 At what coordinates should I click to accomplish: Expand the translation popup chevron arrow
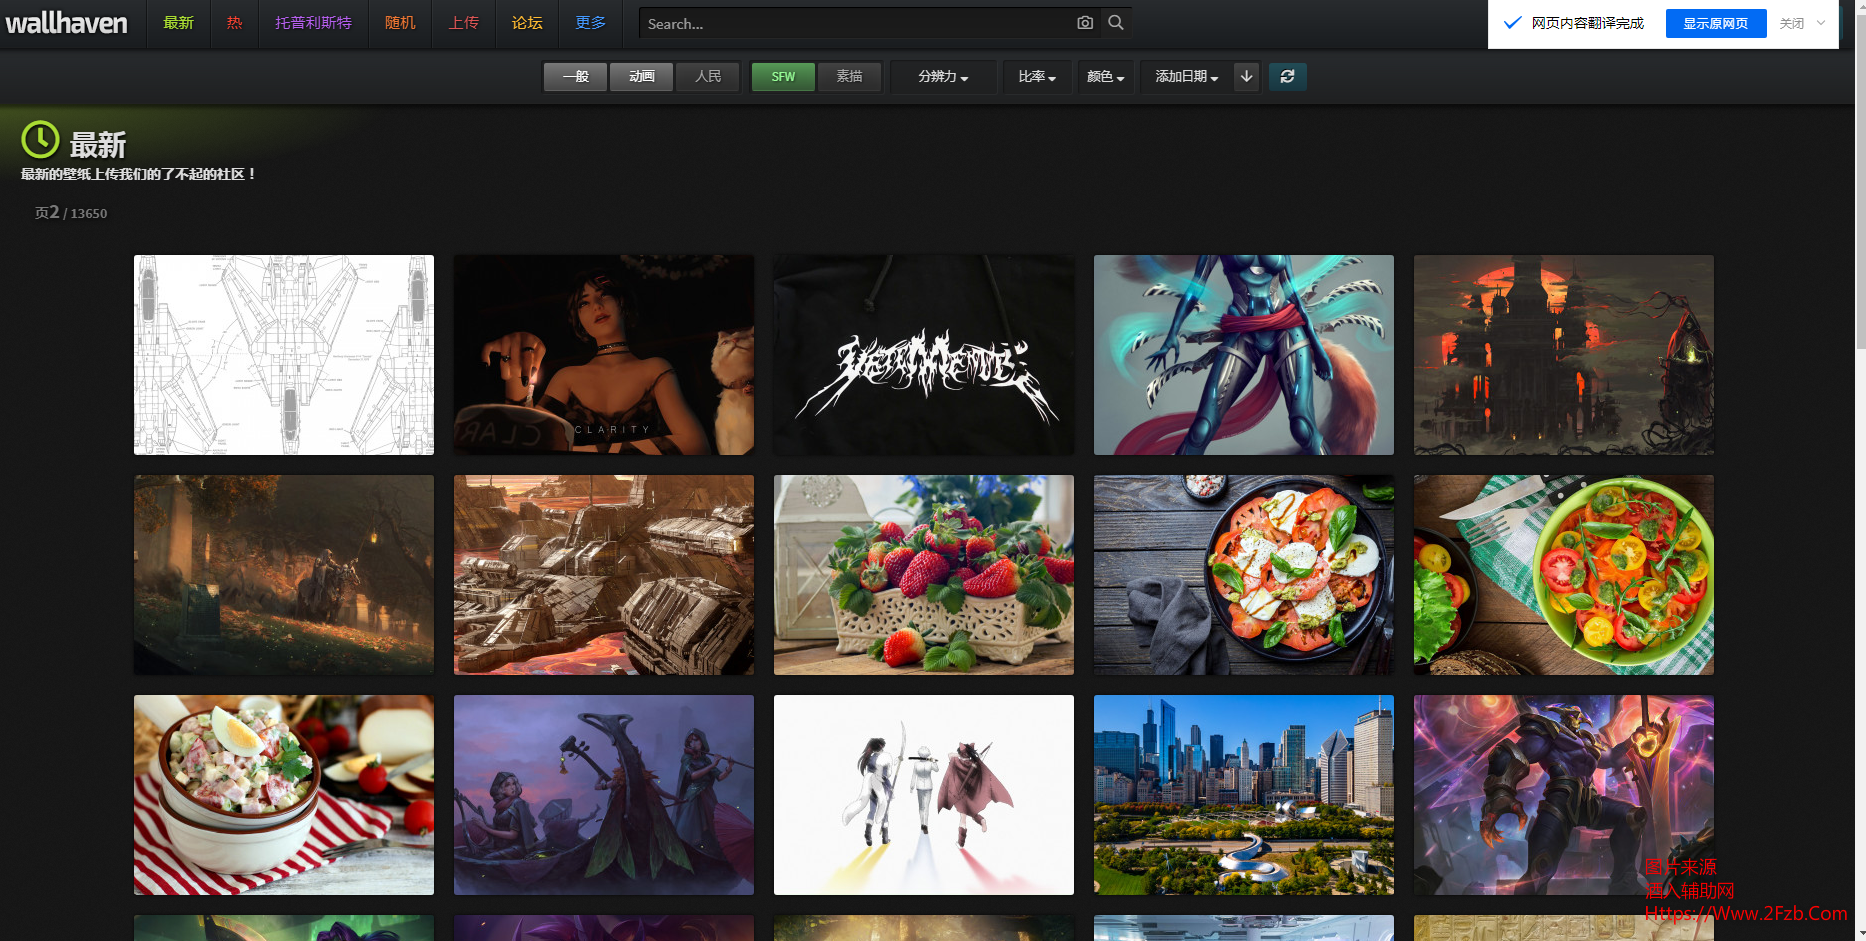tap(1821, 23)
